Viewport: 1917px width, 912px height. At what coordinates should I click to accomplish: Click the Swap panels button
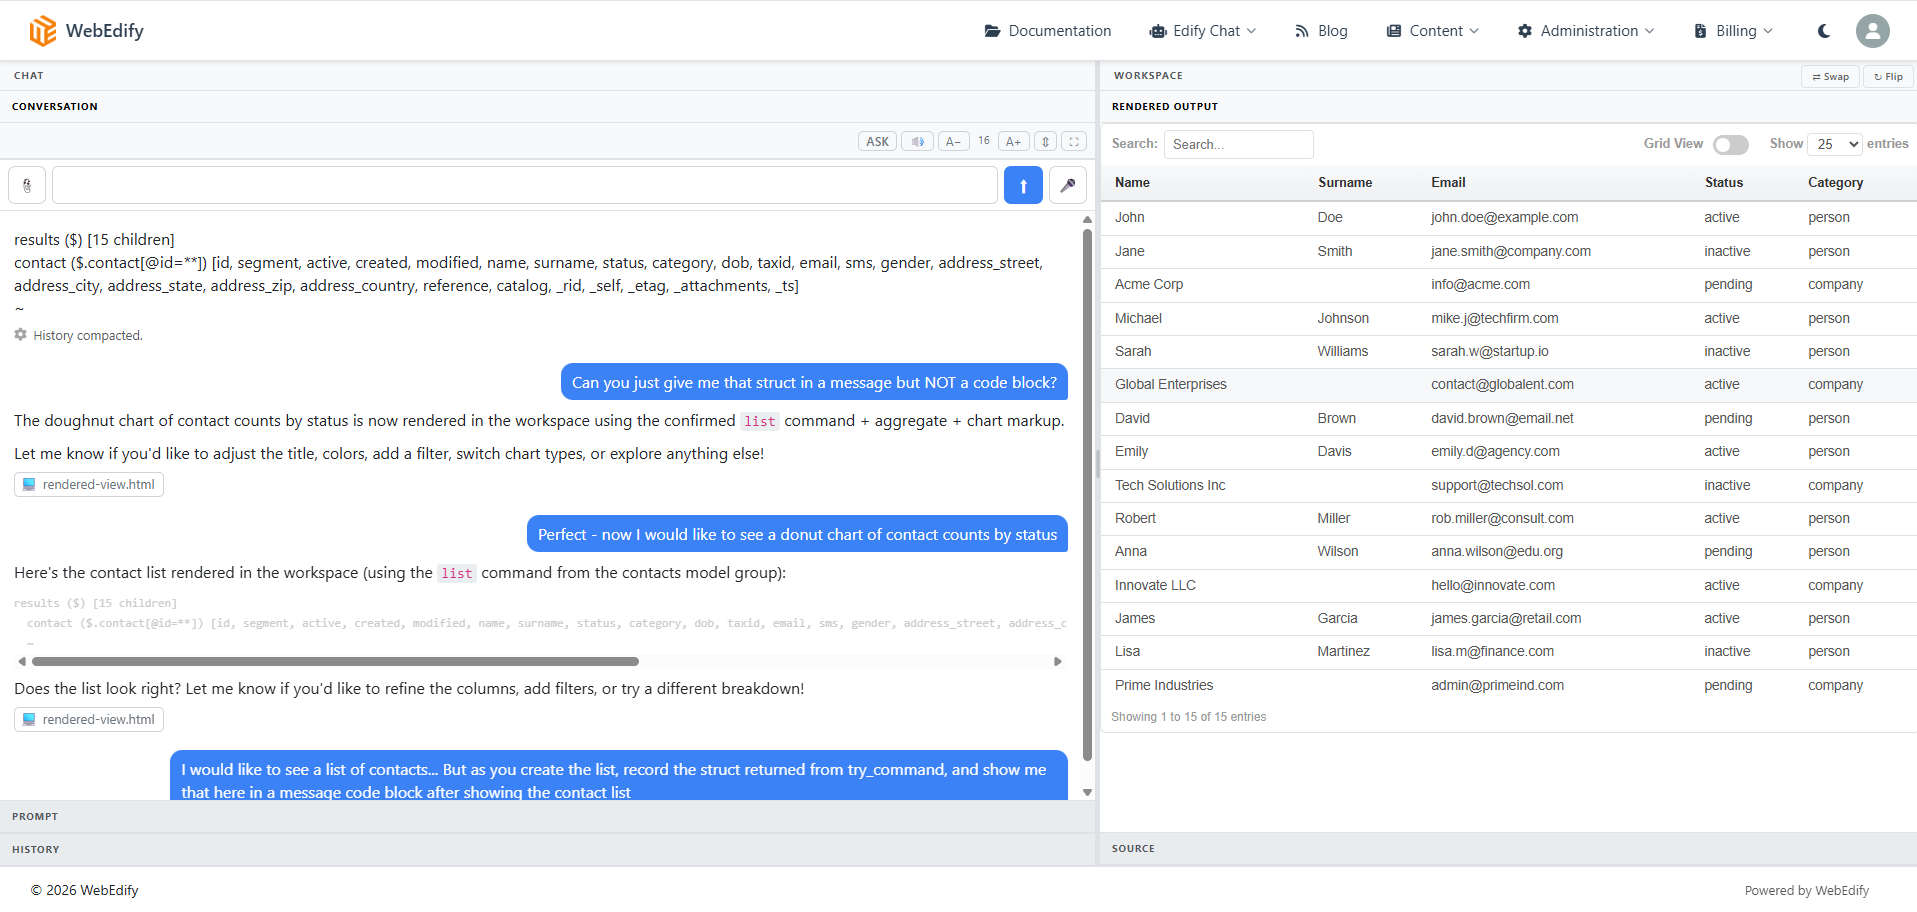(1831, 77)
